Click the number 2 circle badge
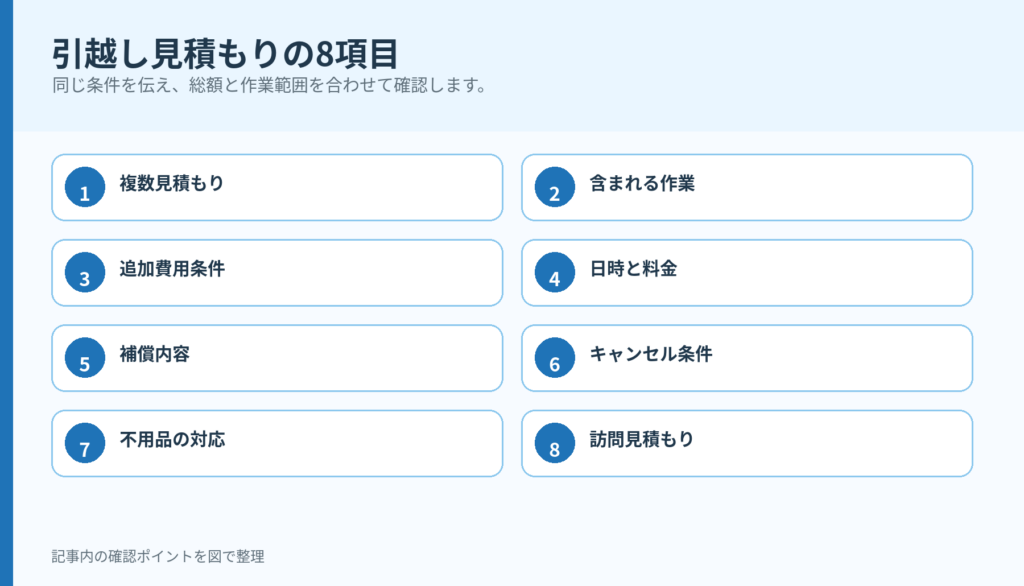1024x586 pixels. coord(554,187)
